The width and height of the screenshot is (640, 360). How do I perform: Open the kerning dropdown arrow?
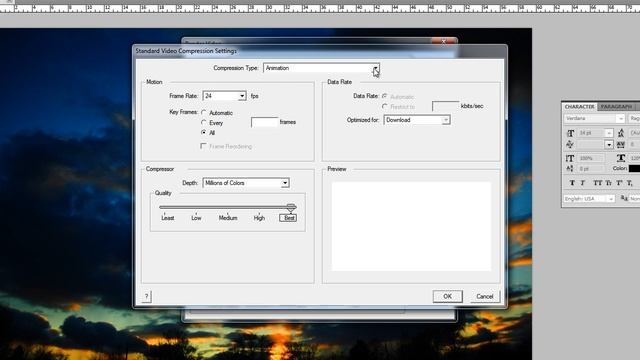pyautogui.click(x=609, y=144)
